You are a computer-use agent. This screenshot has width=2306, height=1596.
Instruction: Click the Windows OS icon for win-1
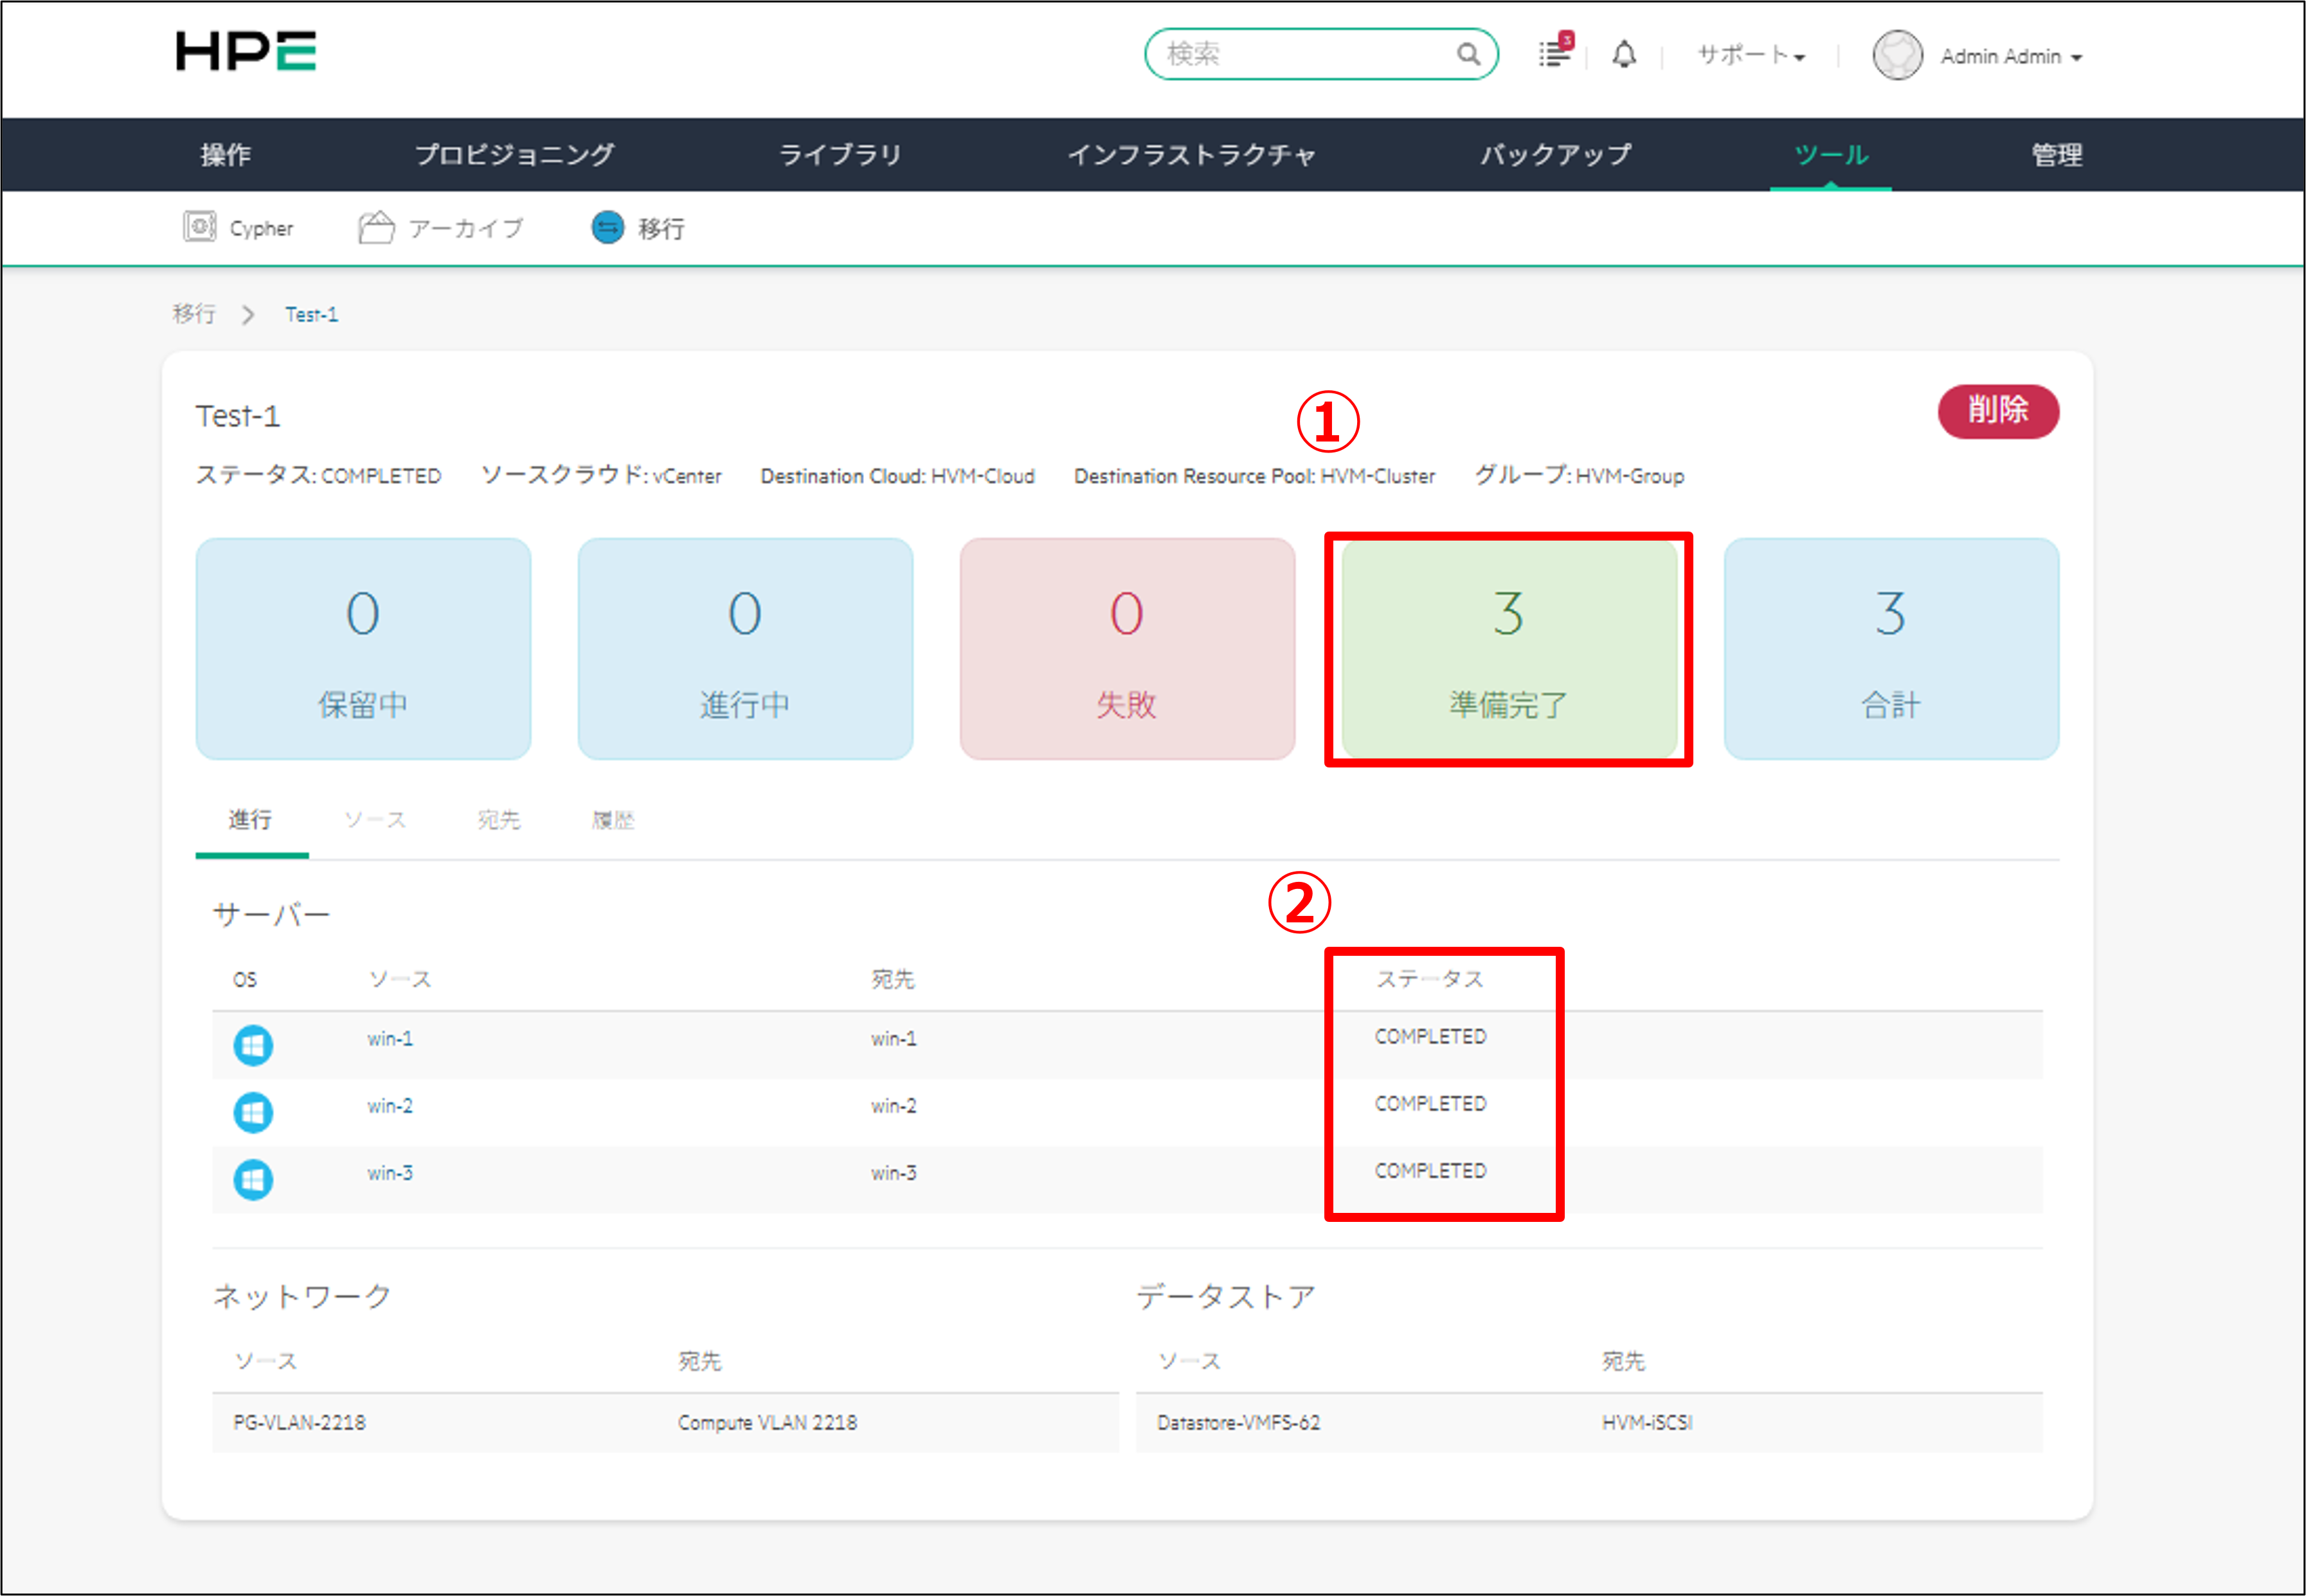pyautogui.click(x=253, y=1045)
